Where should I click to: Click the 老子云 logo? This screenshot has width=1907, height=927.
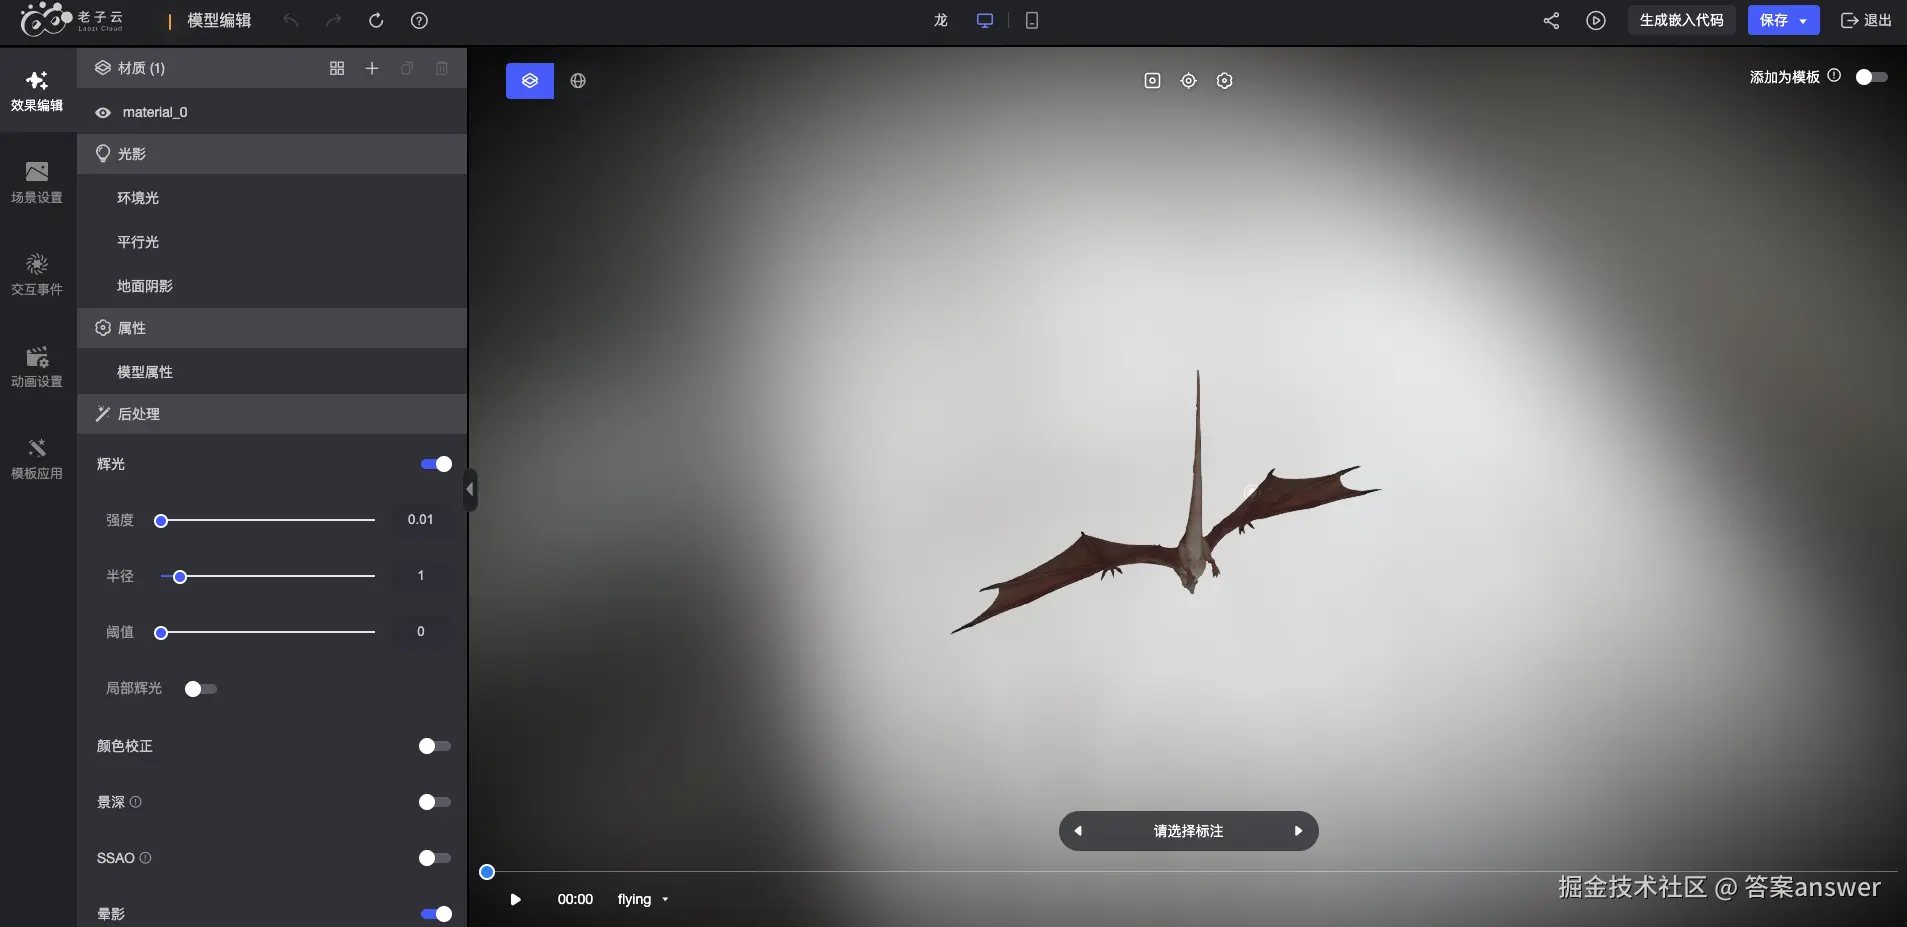73,19
